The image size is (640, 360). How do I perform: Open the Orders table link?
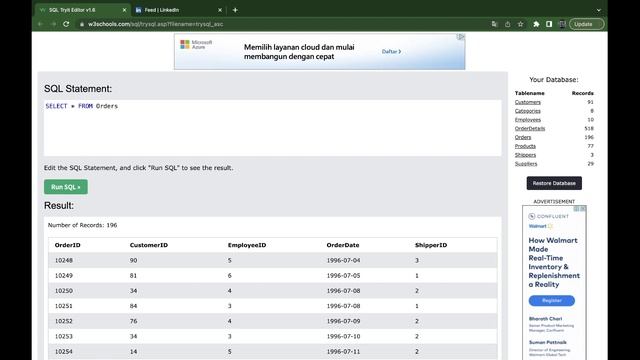click(523, 137)
